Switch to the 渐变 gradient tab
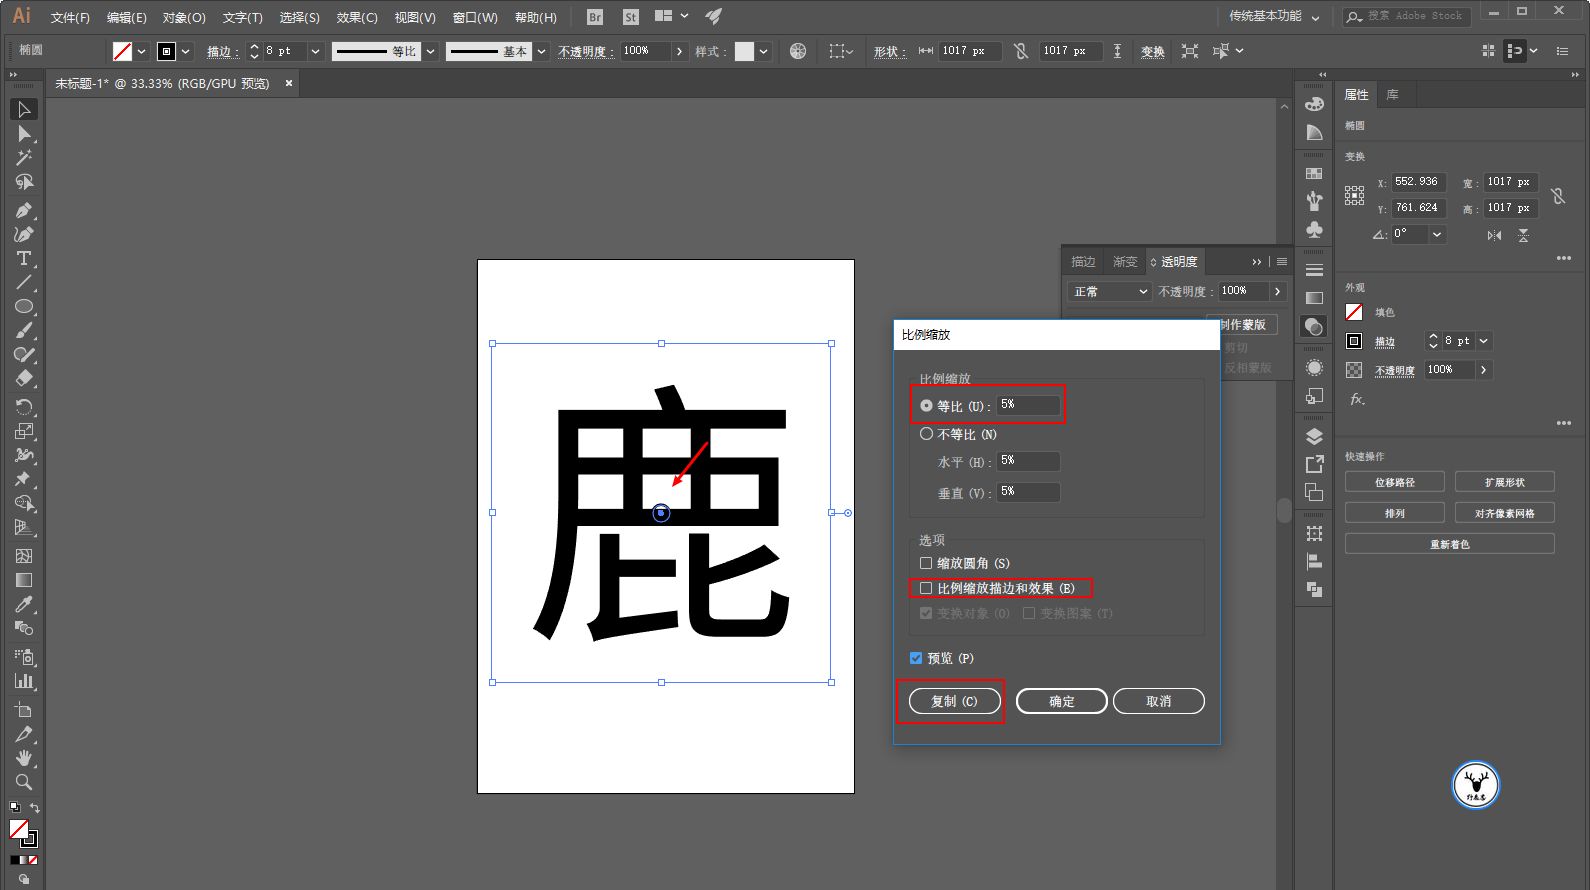 1125,262
